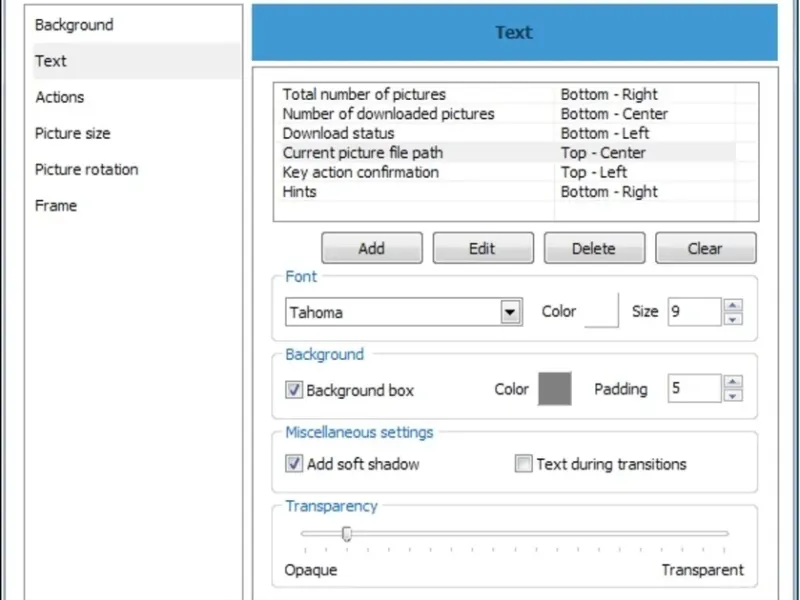Viewport: 800px width, 600px height.
Task: Open the Tahoma font dropdown
Action: tap(511, 312)
